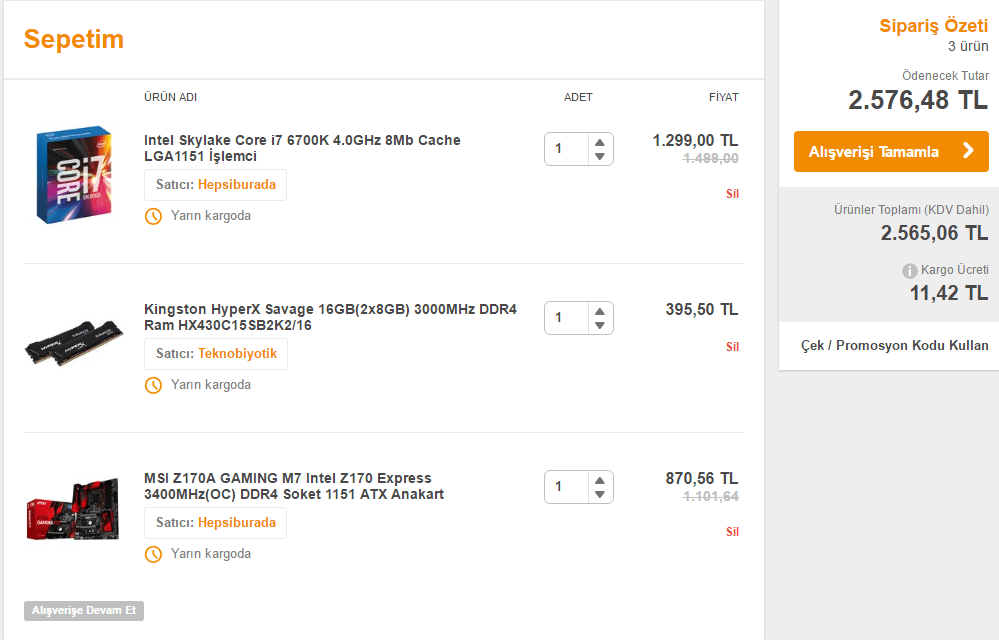Remove Intel processor with its Sil link
The height and width of the screenshot is (640, 999).
[732, 194]
